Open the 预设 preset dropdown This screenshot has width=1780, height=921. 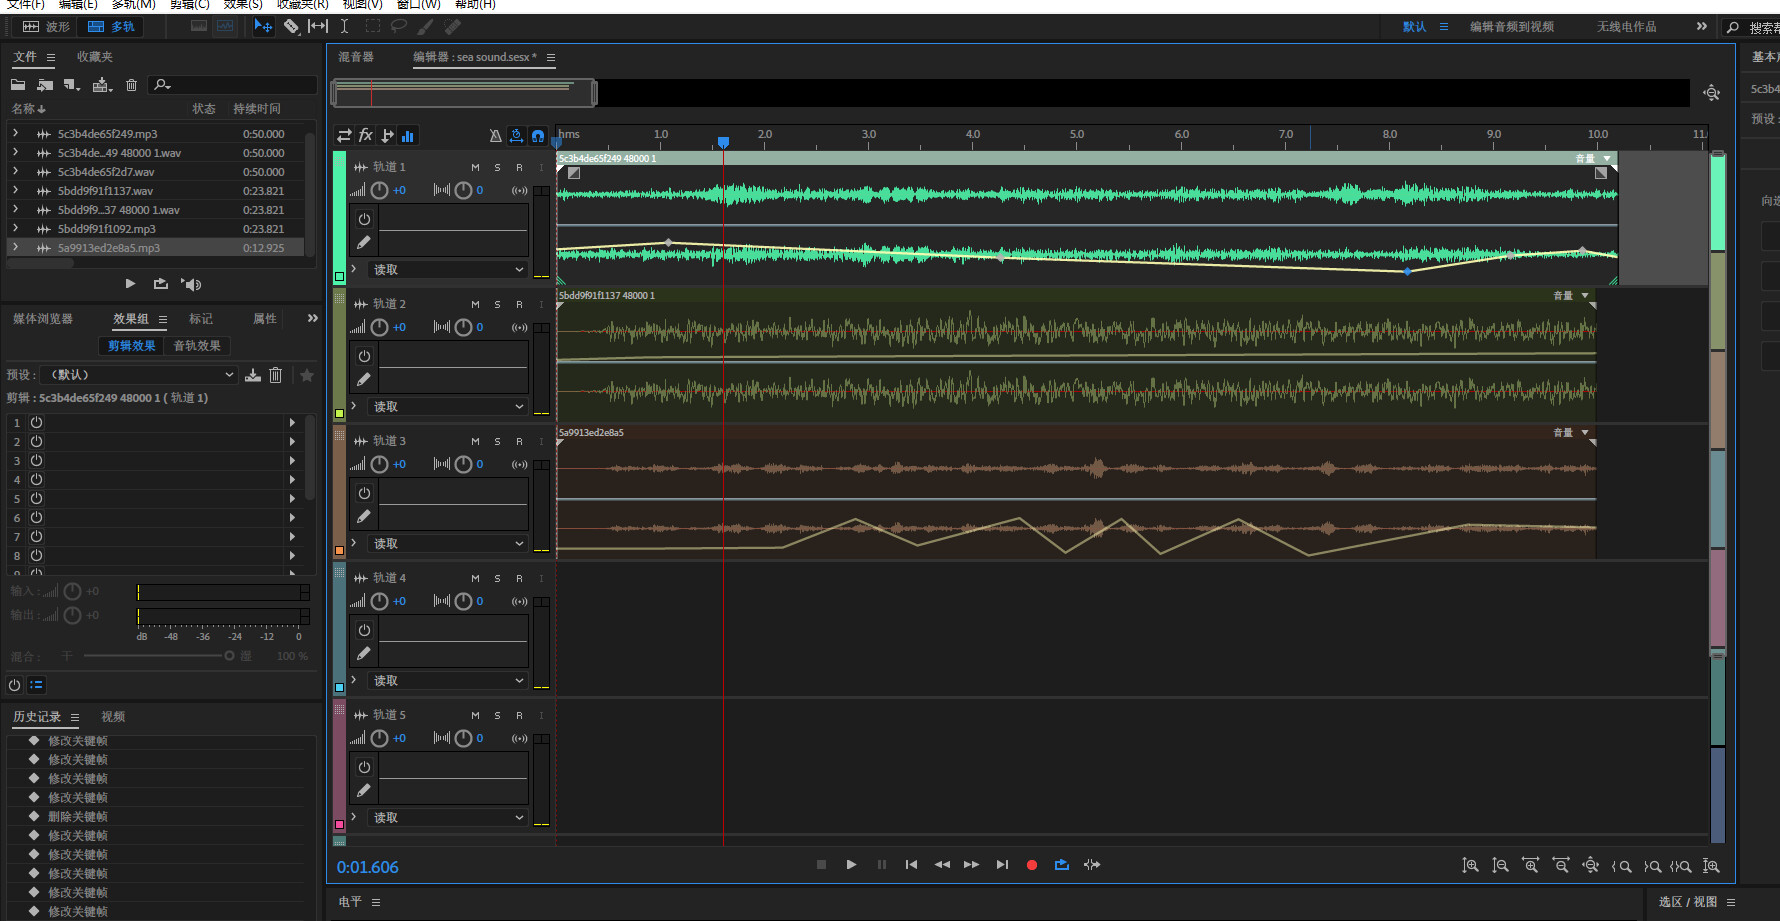pyautogui.click(x=140, y=375)
